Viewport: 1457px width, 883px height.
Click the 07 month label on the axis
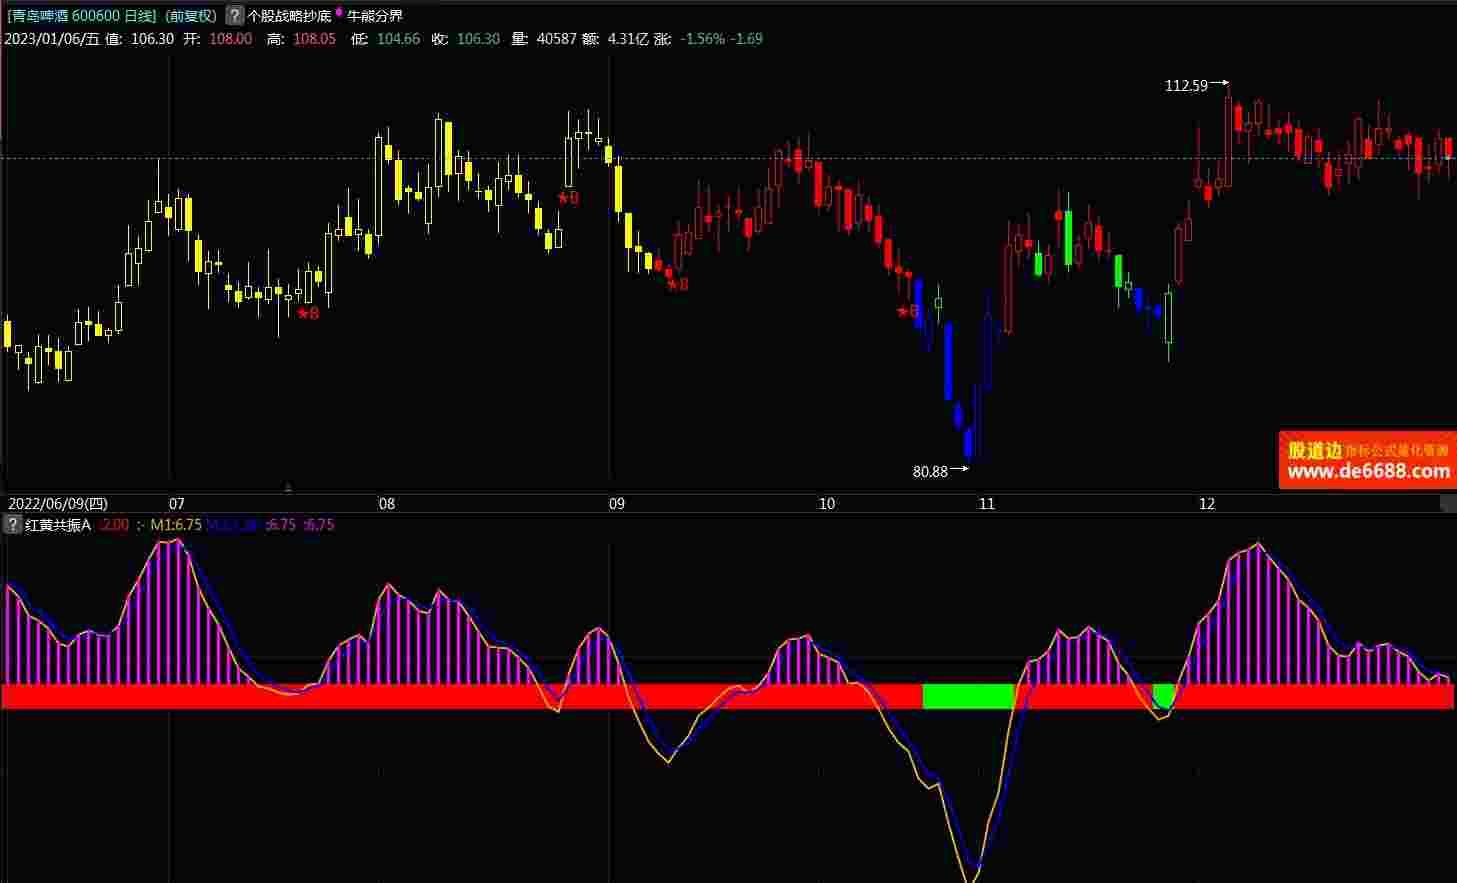pyautogui.click(x=177, y=503)
